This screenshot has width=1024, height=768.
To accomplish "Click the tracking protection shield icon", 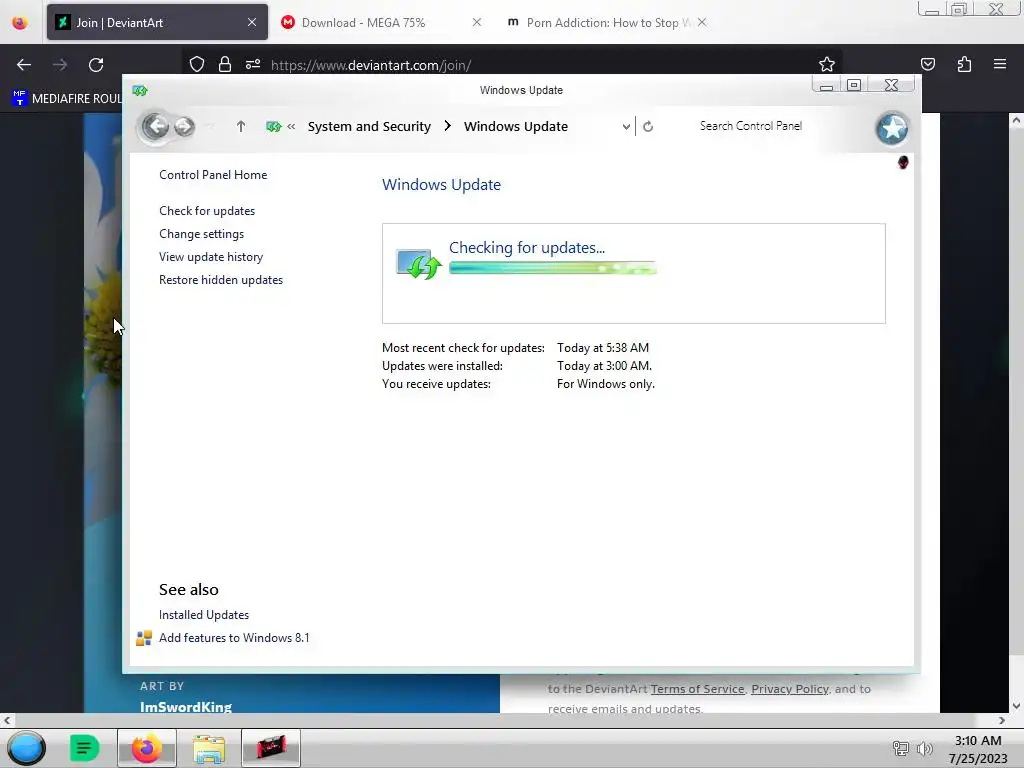I will [x=197, y=65].
